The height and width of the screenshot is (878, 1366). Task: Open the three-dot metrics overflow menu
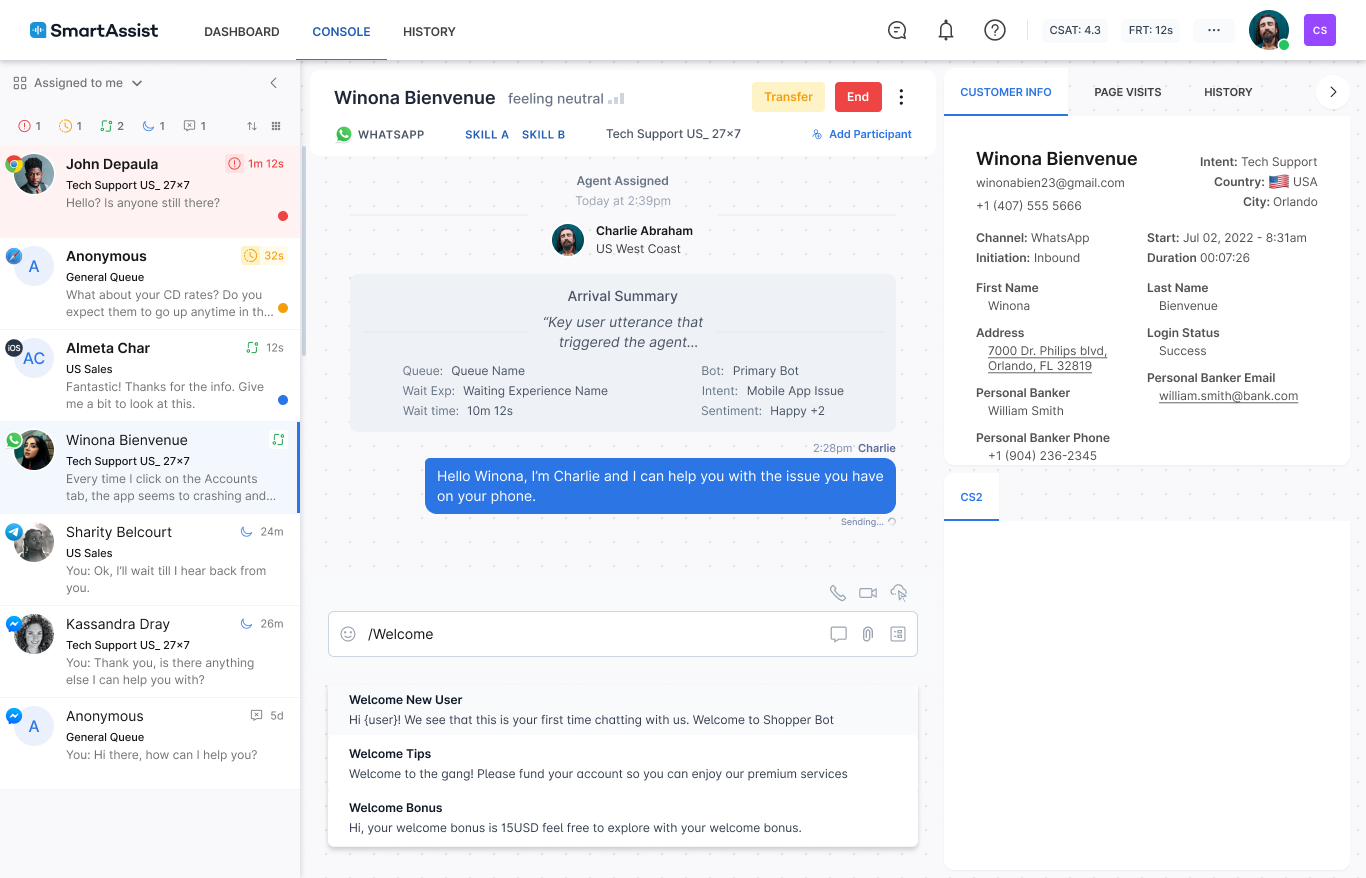(1214, 31)
